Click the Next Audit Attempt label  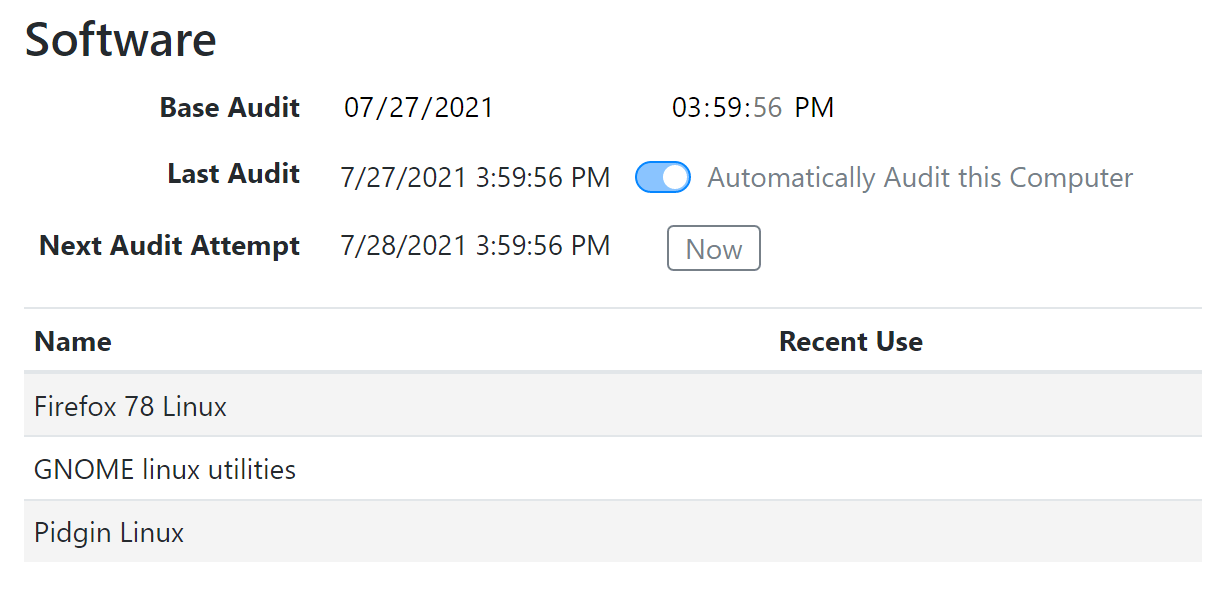[x=168, y=245]
